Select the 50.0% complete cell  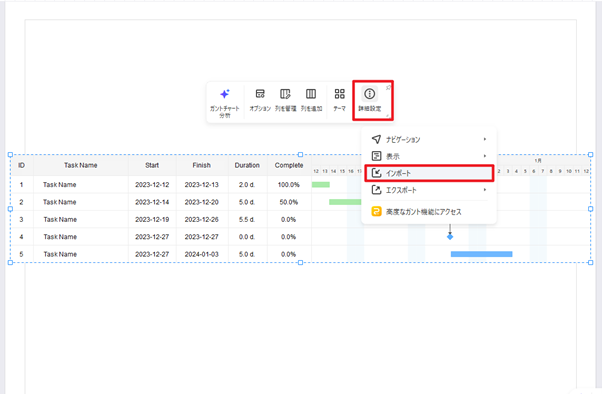click(x=289, y=202)
